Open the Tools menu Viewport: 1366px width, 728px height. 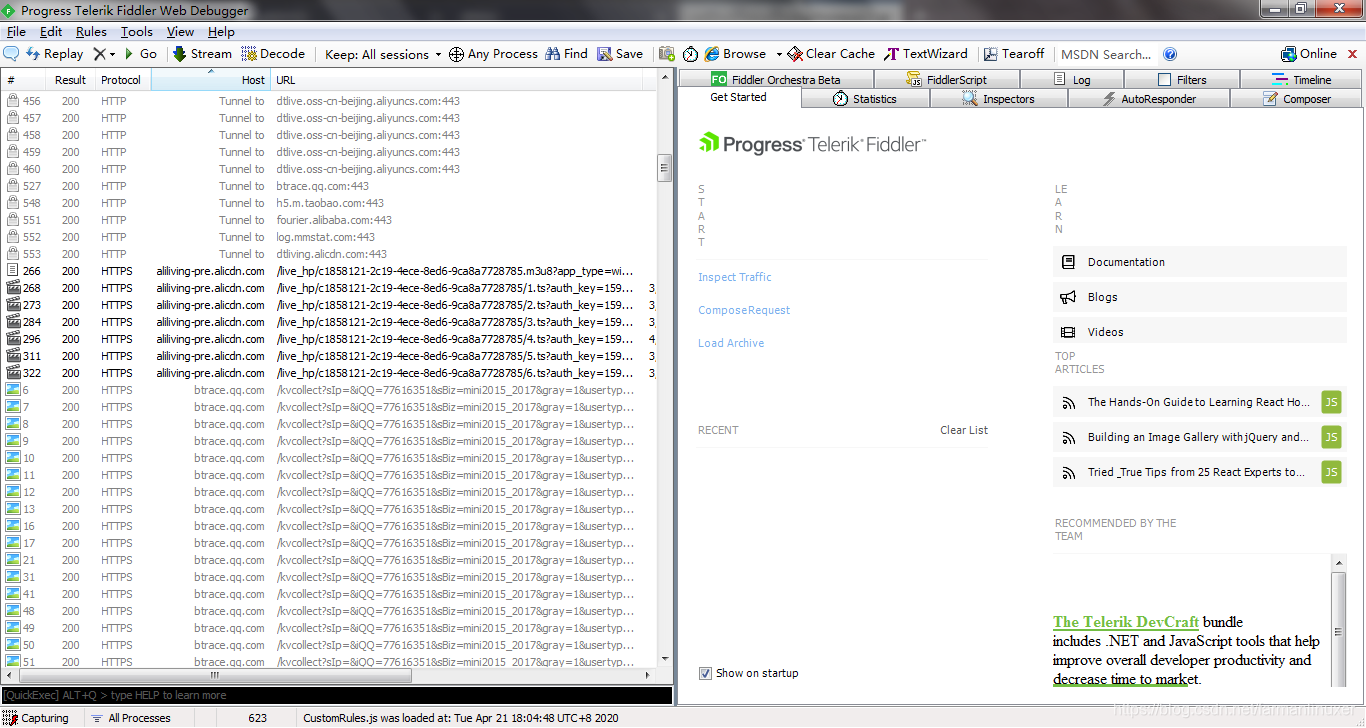pos(137,32)
